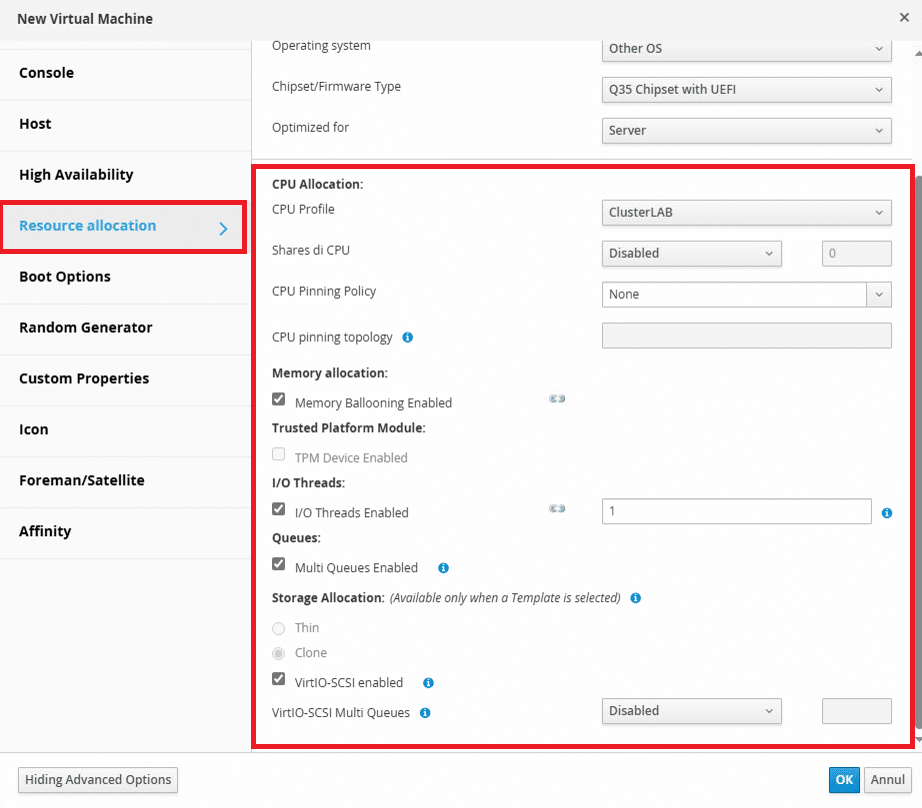Open the CPU Profile dropdown

(746, 212)
